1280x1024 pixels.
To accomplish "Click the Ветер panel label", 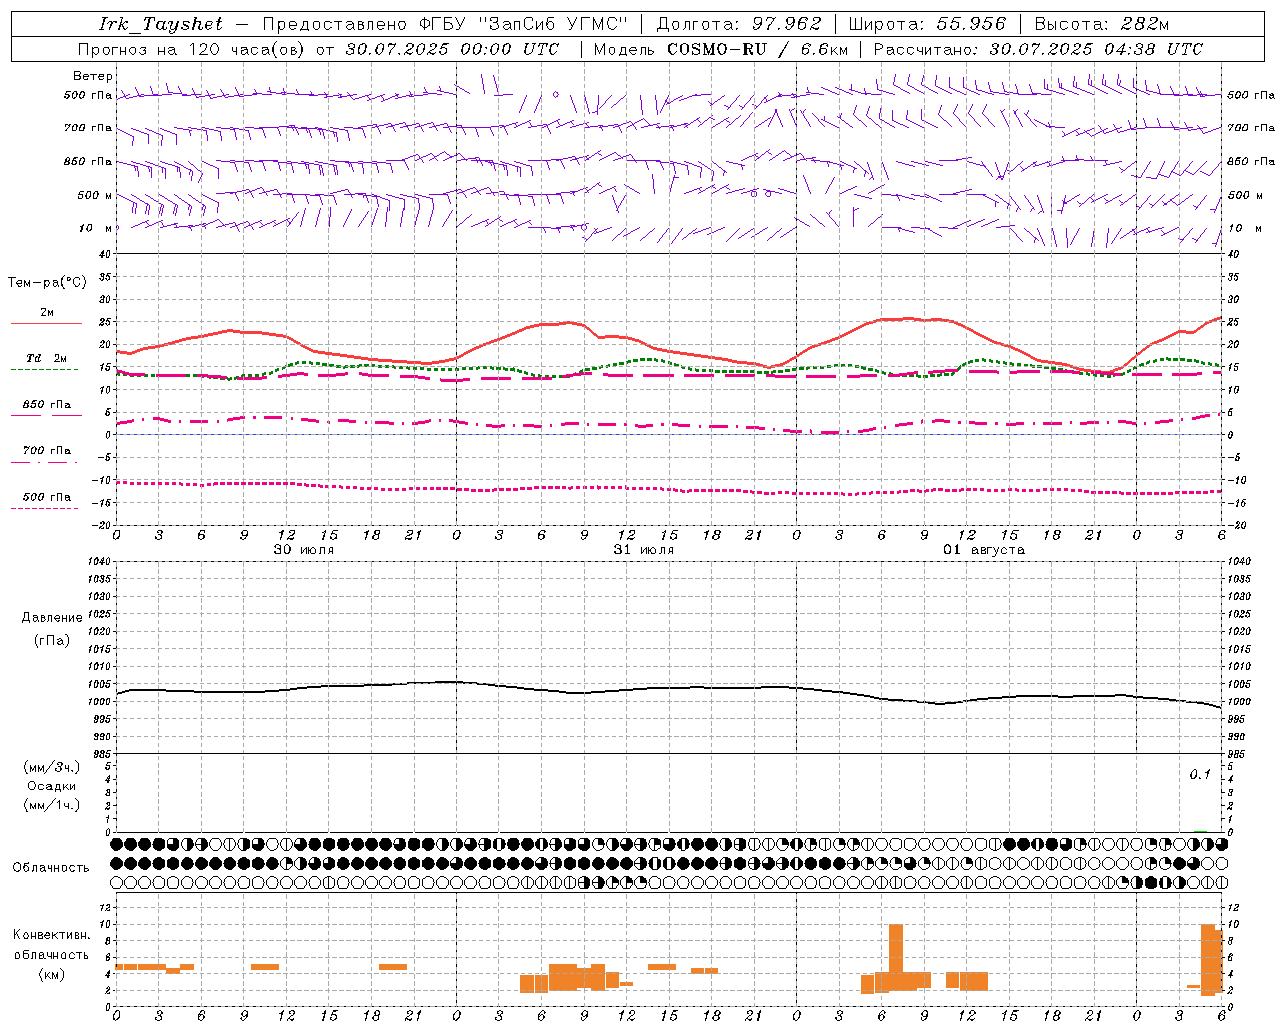I will coord(93,76).
